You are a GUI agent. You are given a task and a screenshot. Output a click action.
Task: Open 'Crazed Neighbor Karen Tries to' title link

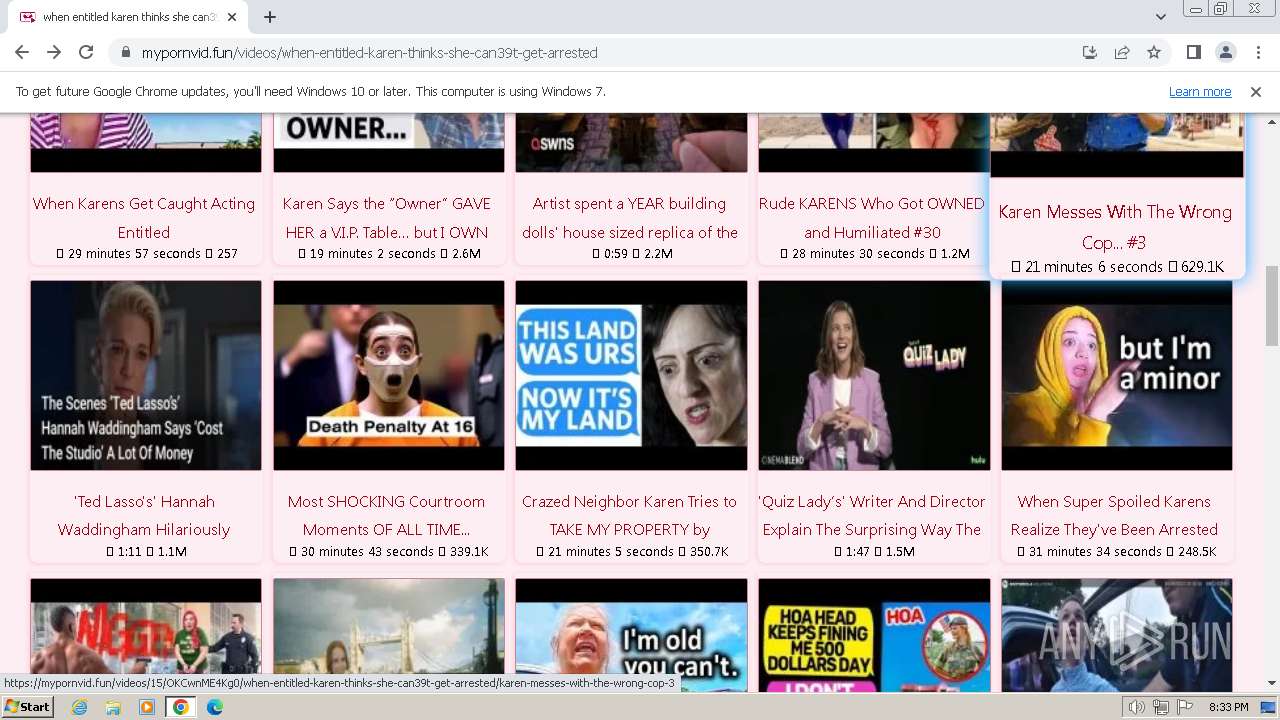[x=629, y=515]
